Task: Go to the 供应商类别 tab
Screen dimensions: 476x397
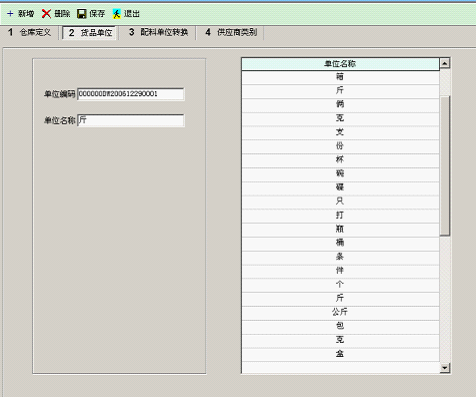Action: click(x=231, y=33)
